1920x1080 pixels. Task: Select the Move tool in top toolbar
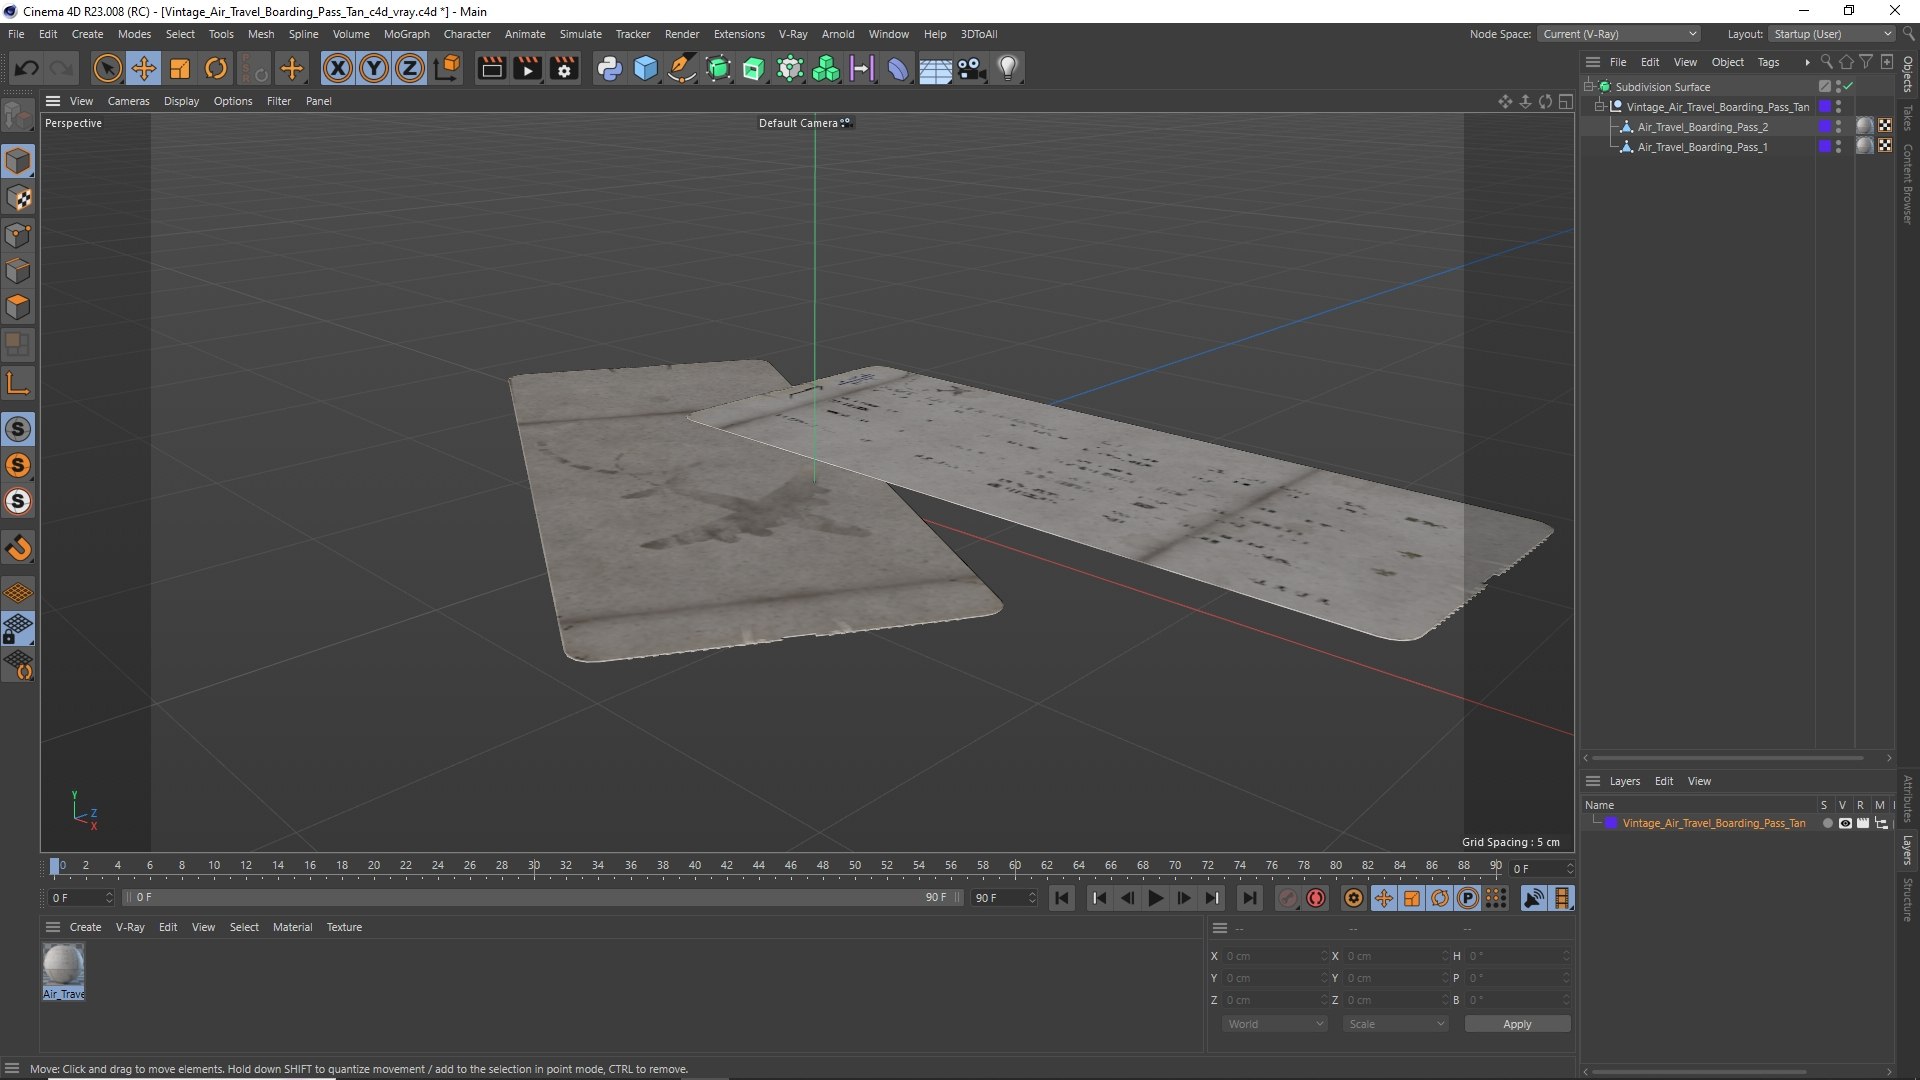143,68
